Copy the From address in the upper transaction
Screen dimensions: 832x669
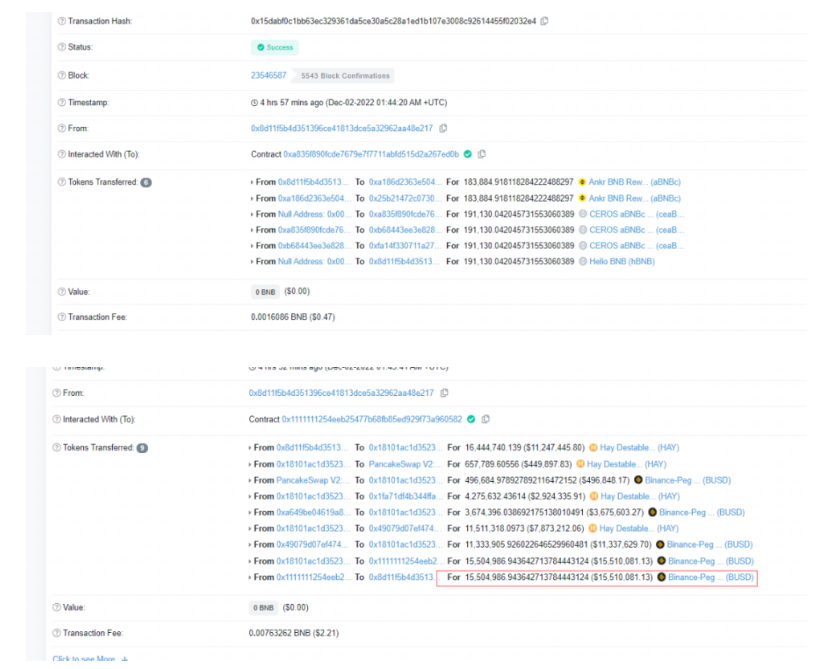point(443,128)
